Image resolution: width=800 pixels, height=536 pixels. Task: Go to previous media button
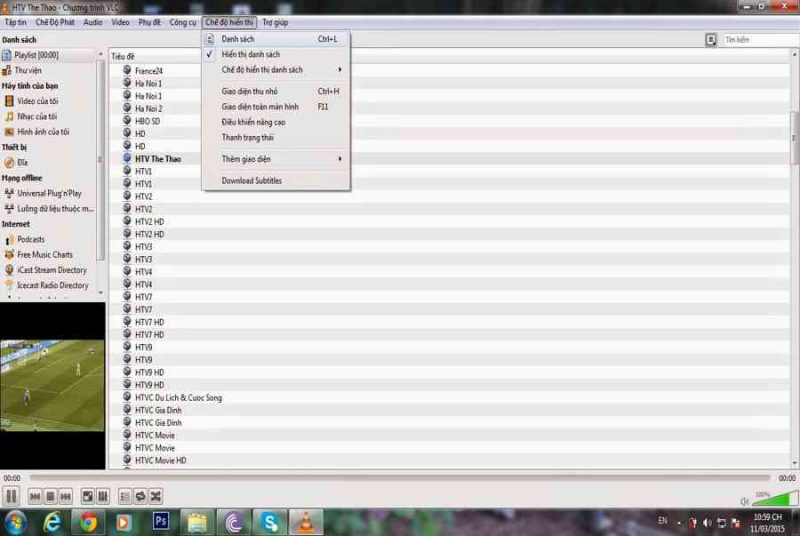[35, 496]
